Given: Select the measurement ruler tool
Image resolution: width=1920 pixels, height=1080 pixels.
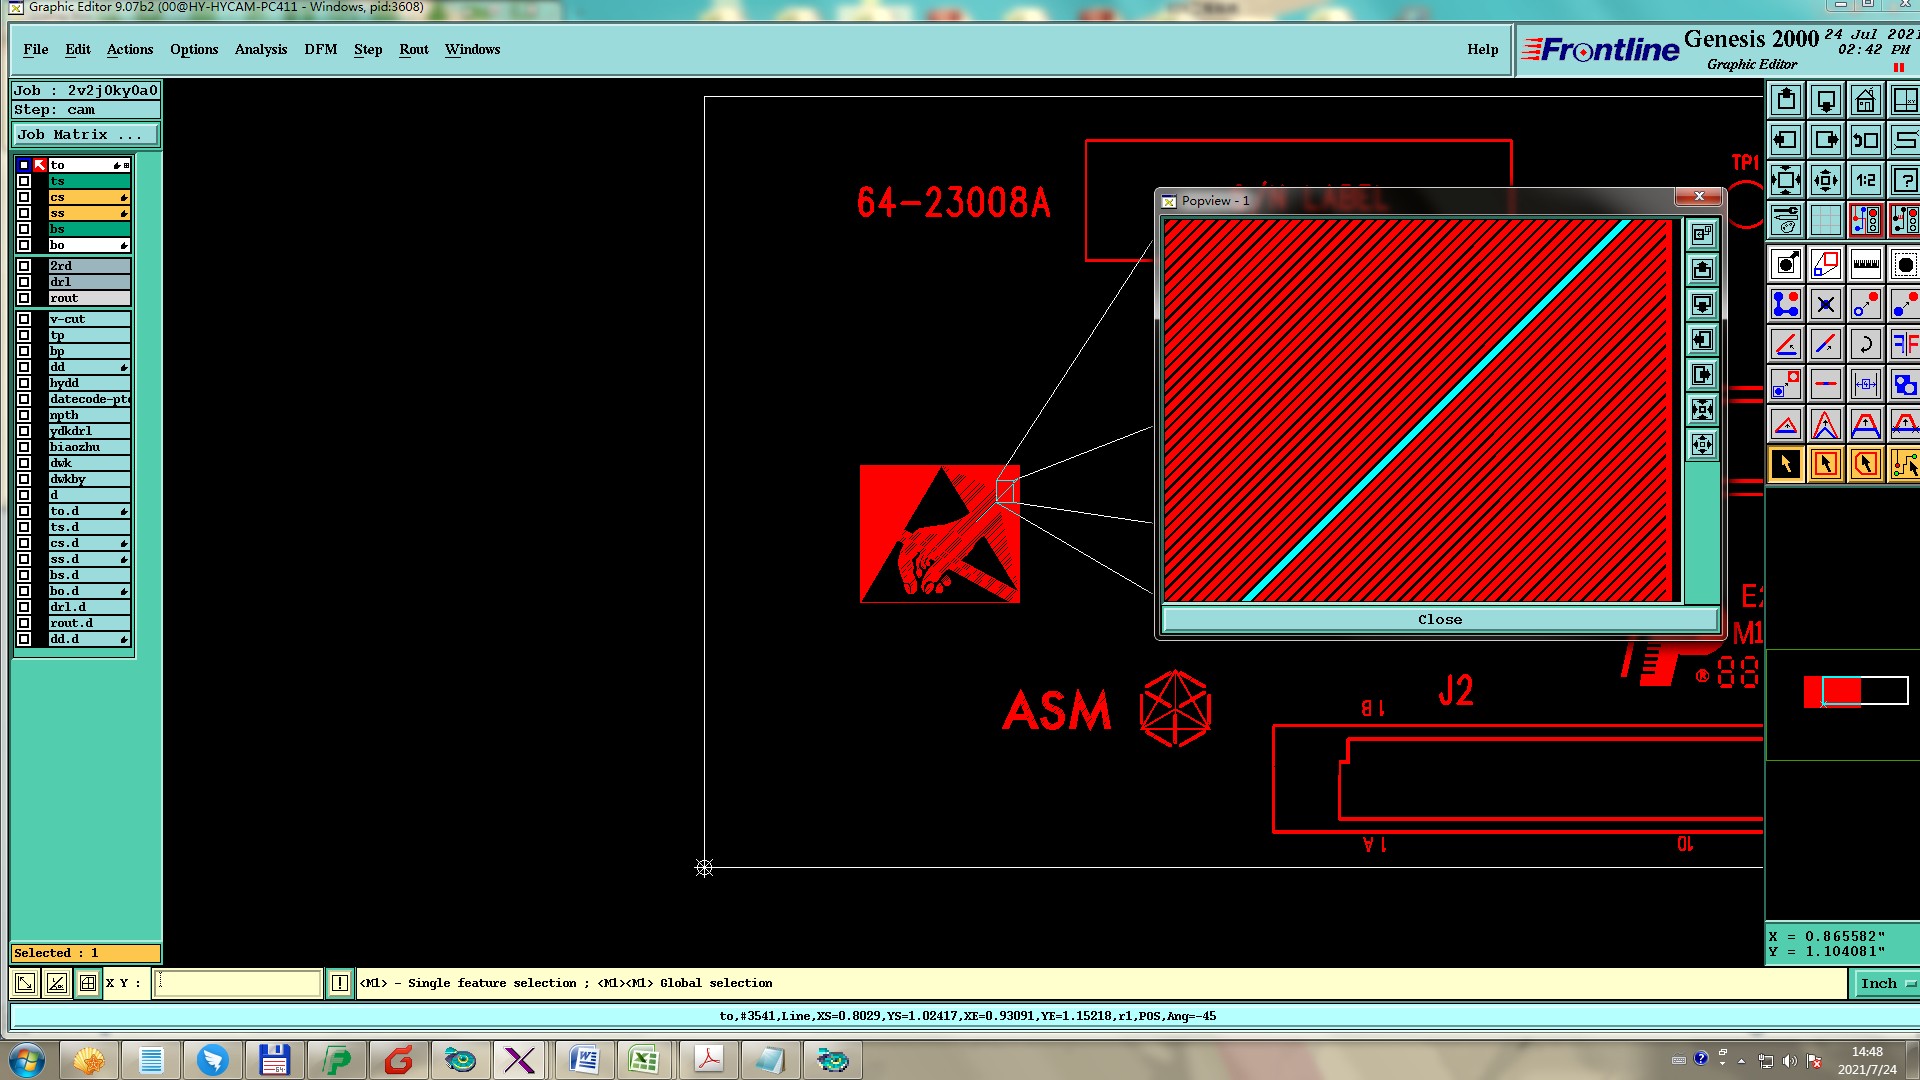Looking at the screenshot, I should (x=1865, y=265).
